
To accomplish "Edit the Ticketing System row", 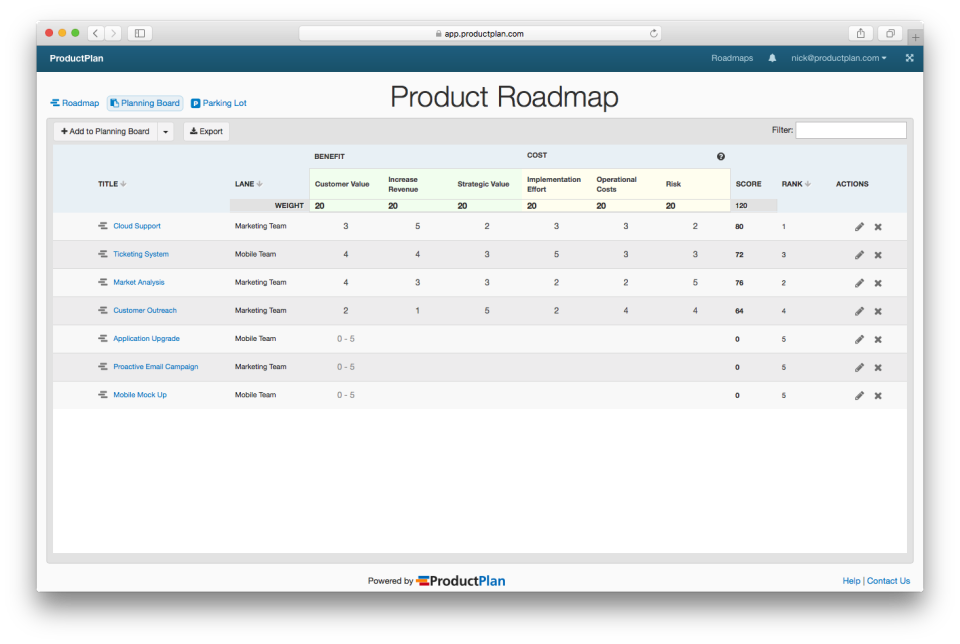I will coord(859,255).
